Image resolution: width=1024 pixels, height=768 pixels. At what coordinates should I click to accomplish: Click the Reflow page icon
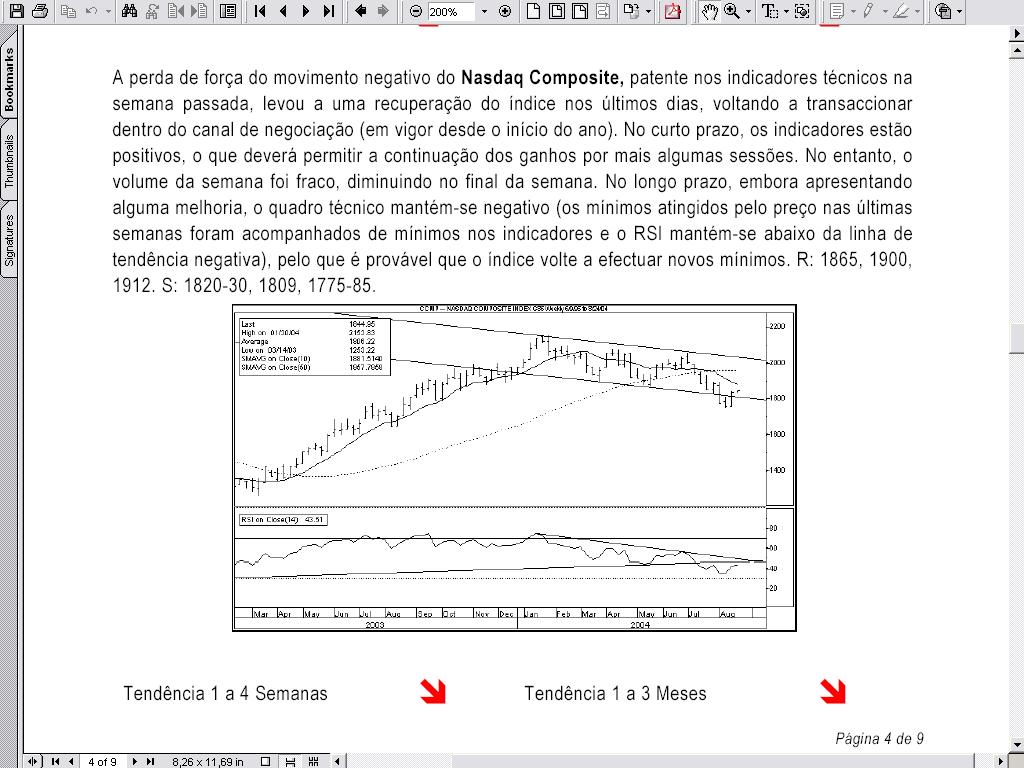pyautogui.click(x=603, y=10)
